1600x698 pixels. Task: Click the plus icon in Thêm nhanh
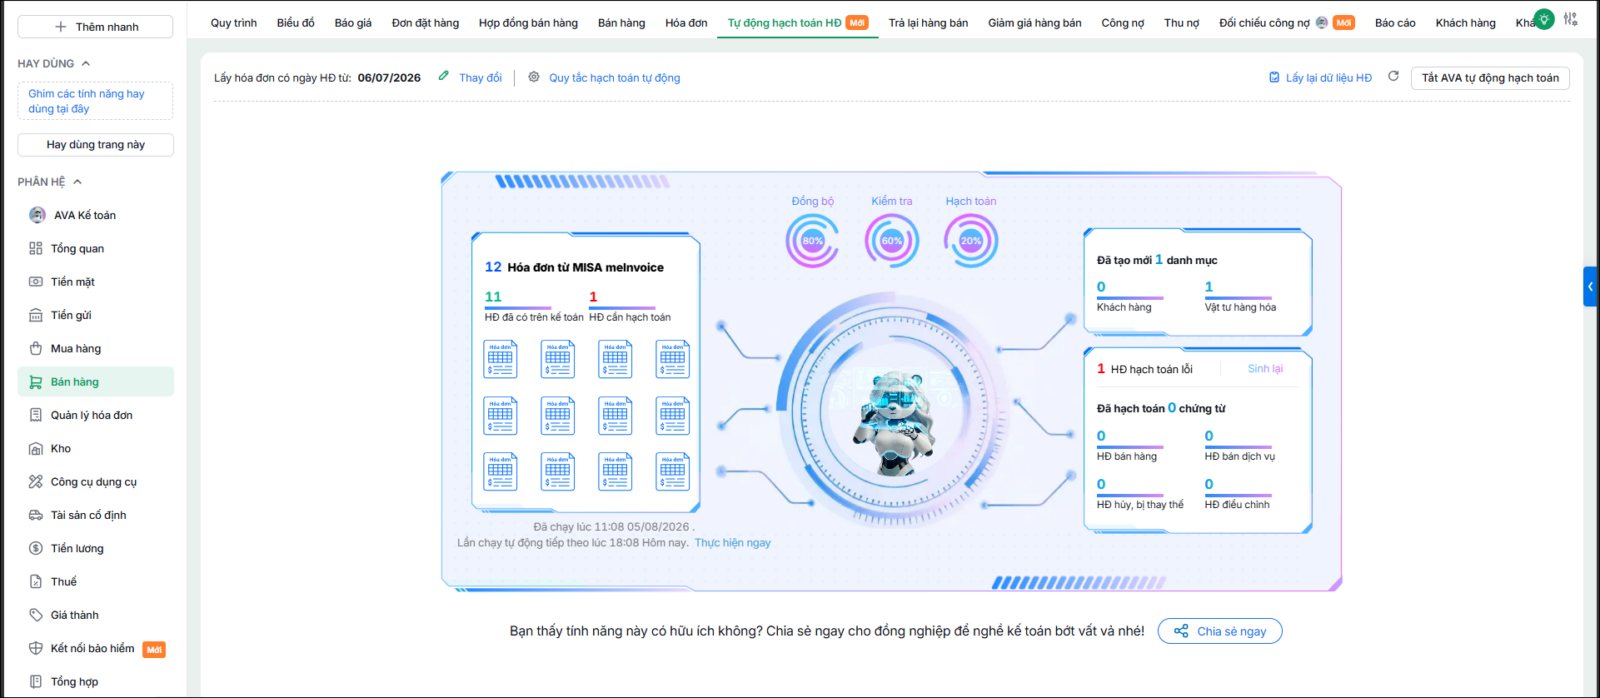pos(61,27)
